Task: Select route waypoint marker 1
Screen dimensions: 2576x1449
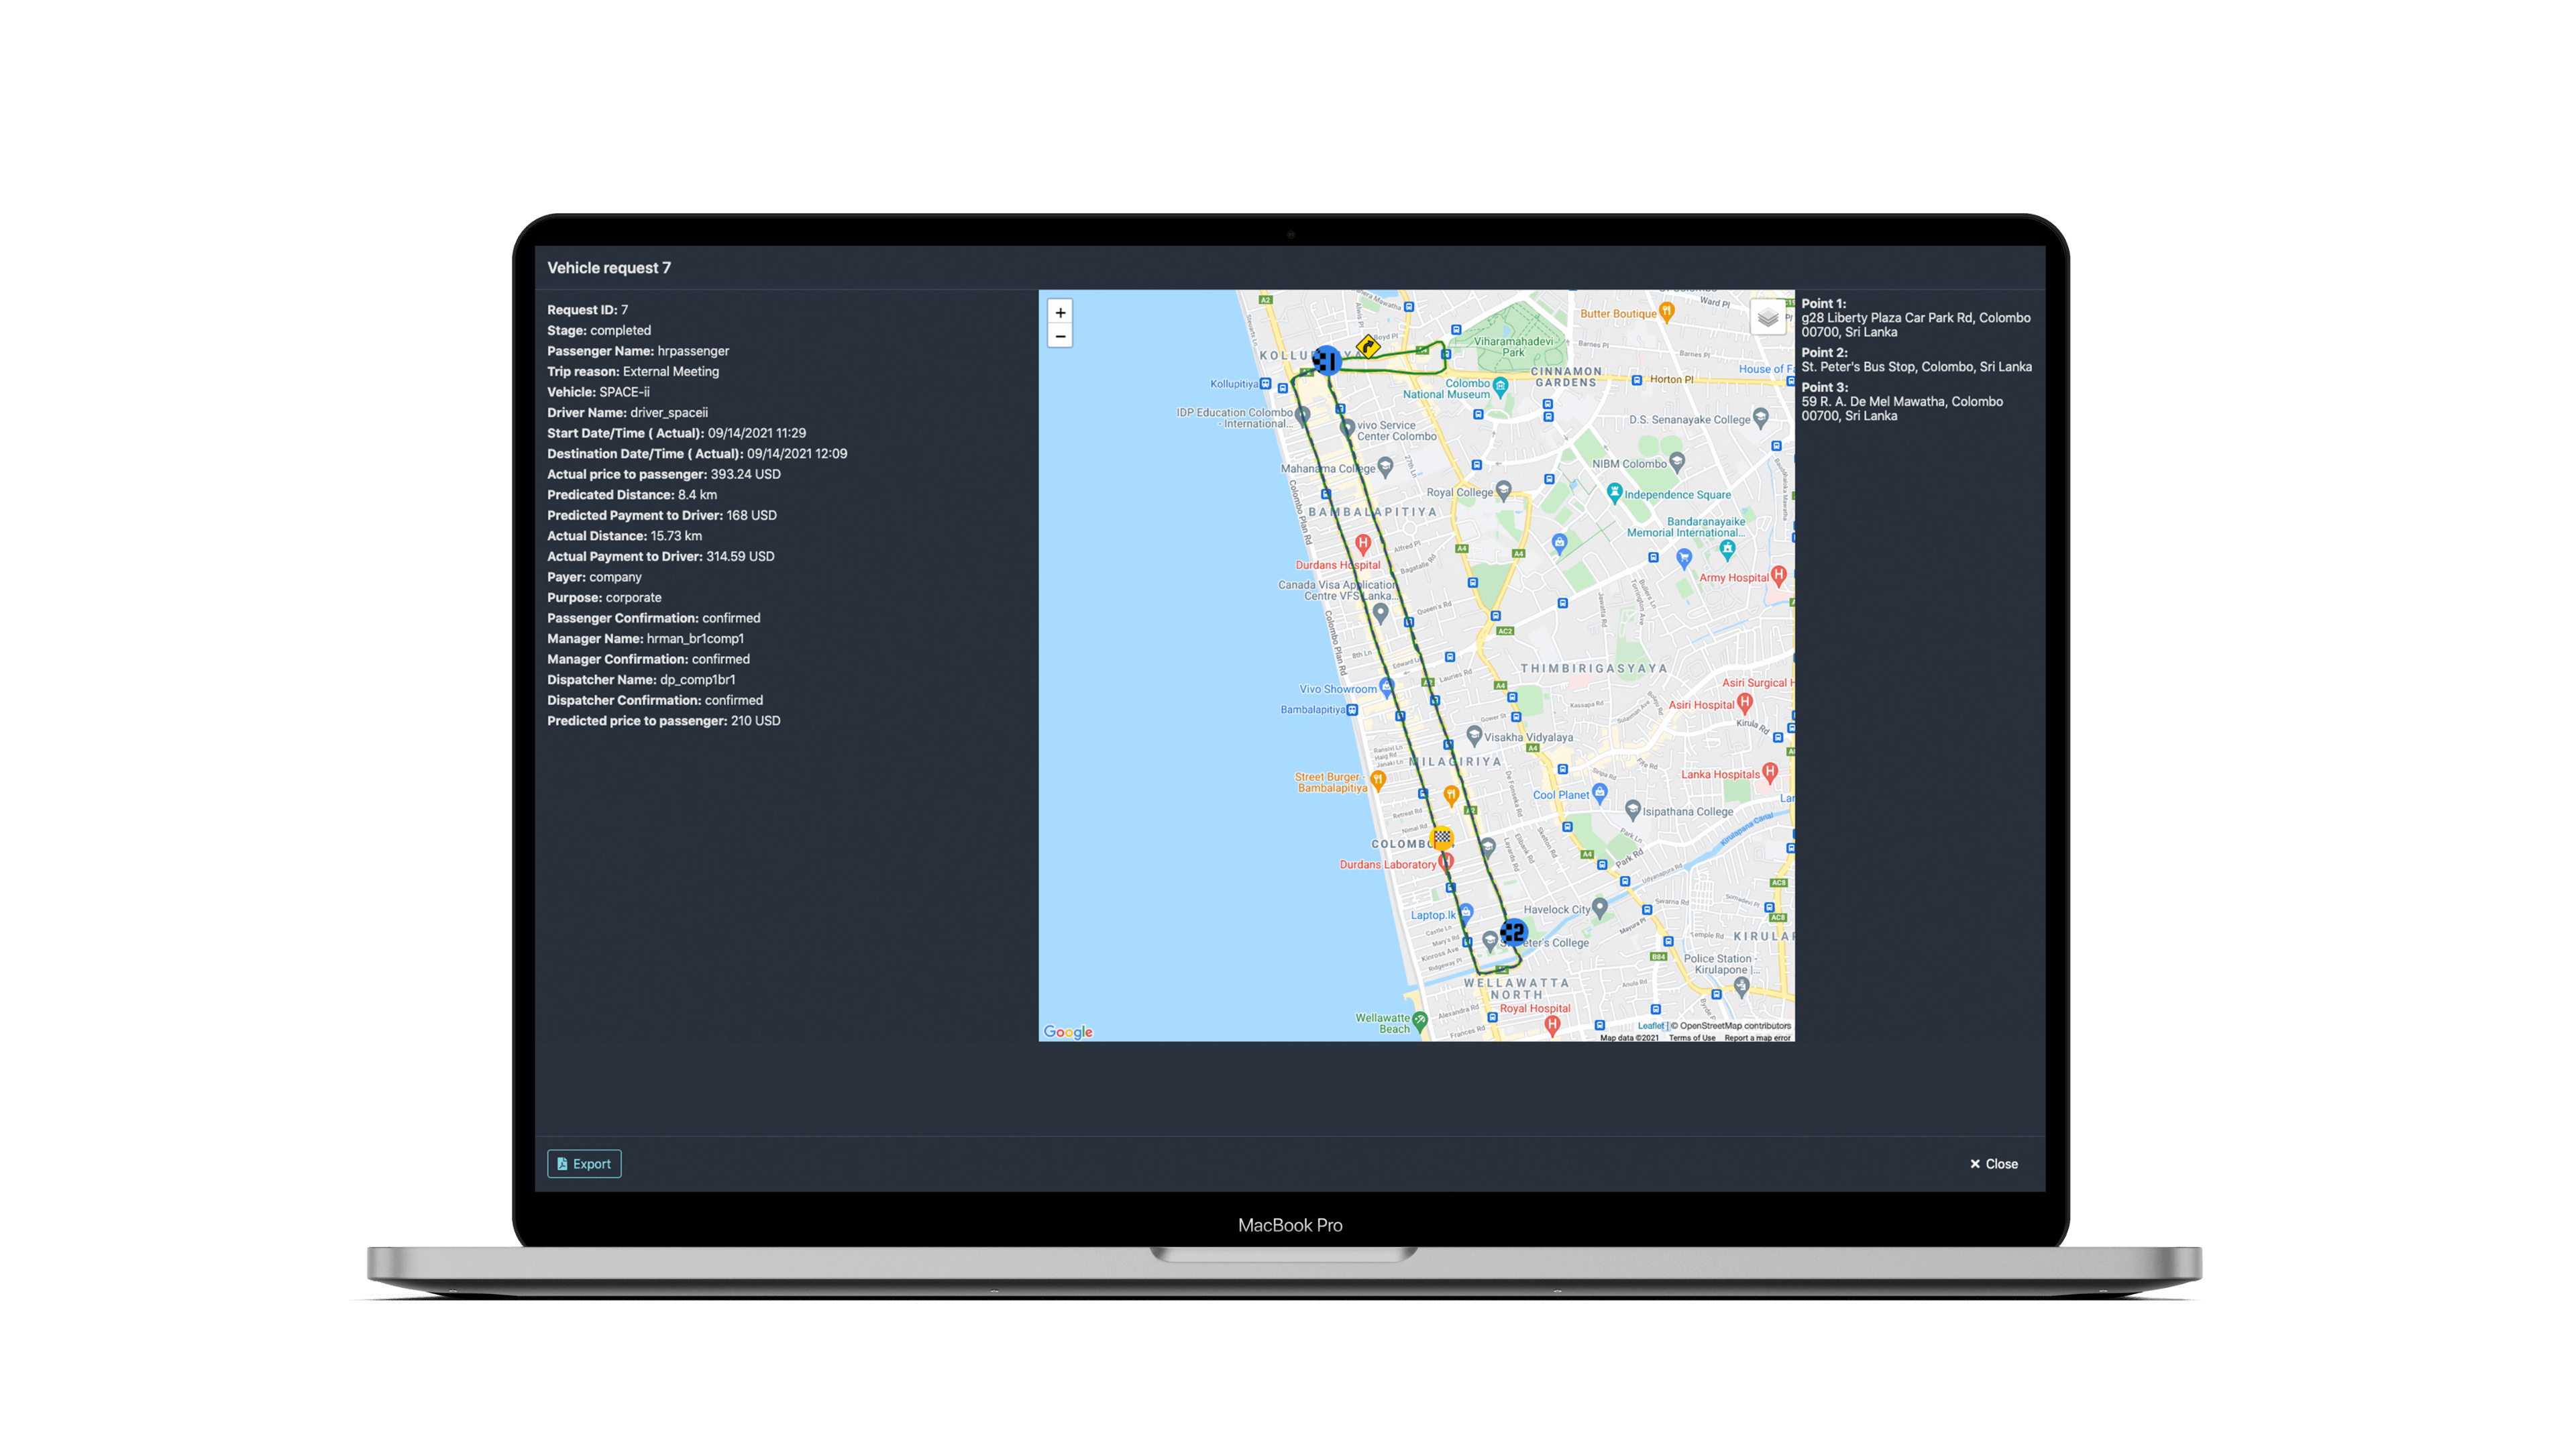Action: point(1326,360)
